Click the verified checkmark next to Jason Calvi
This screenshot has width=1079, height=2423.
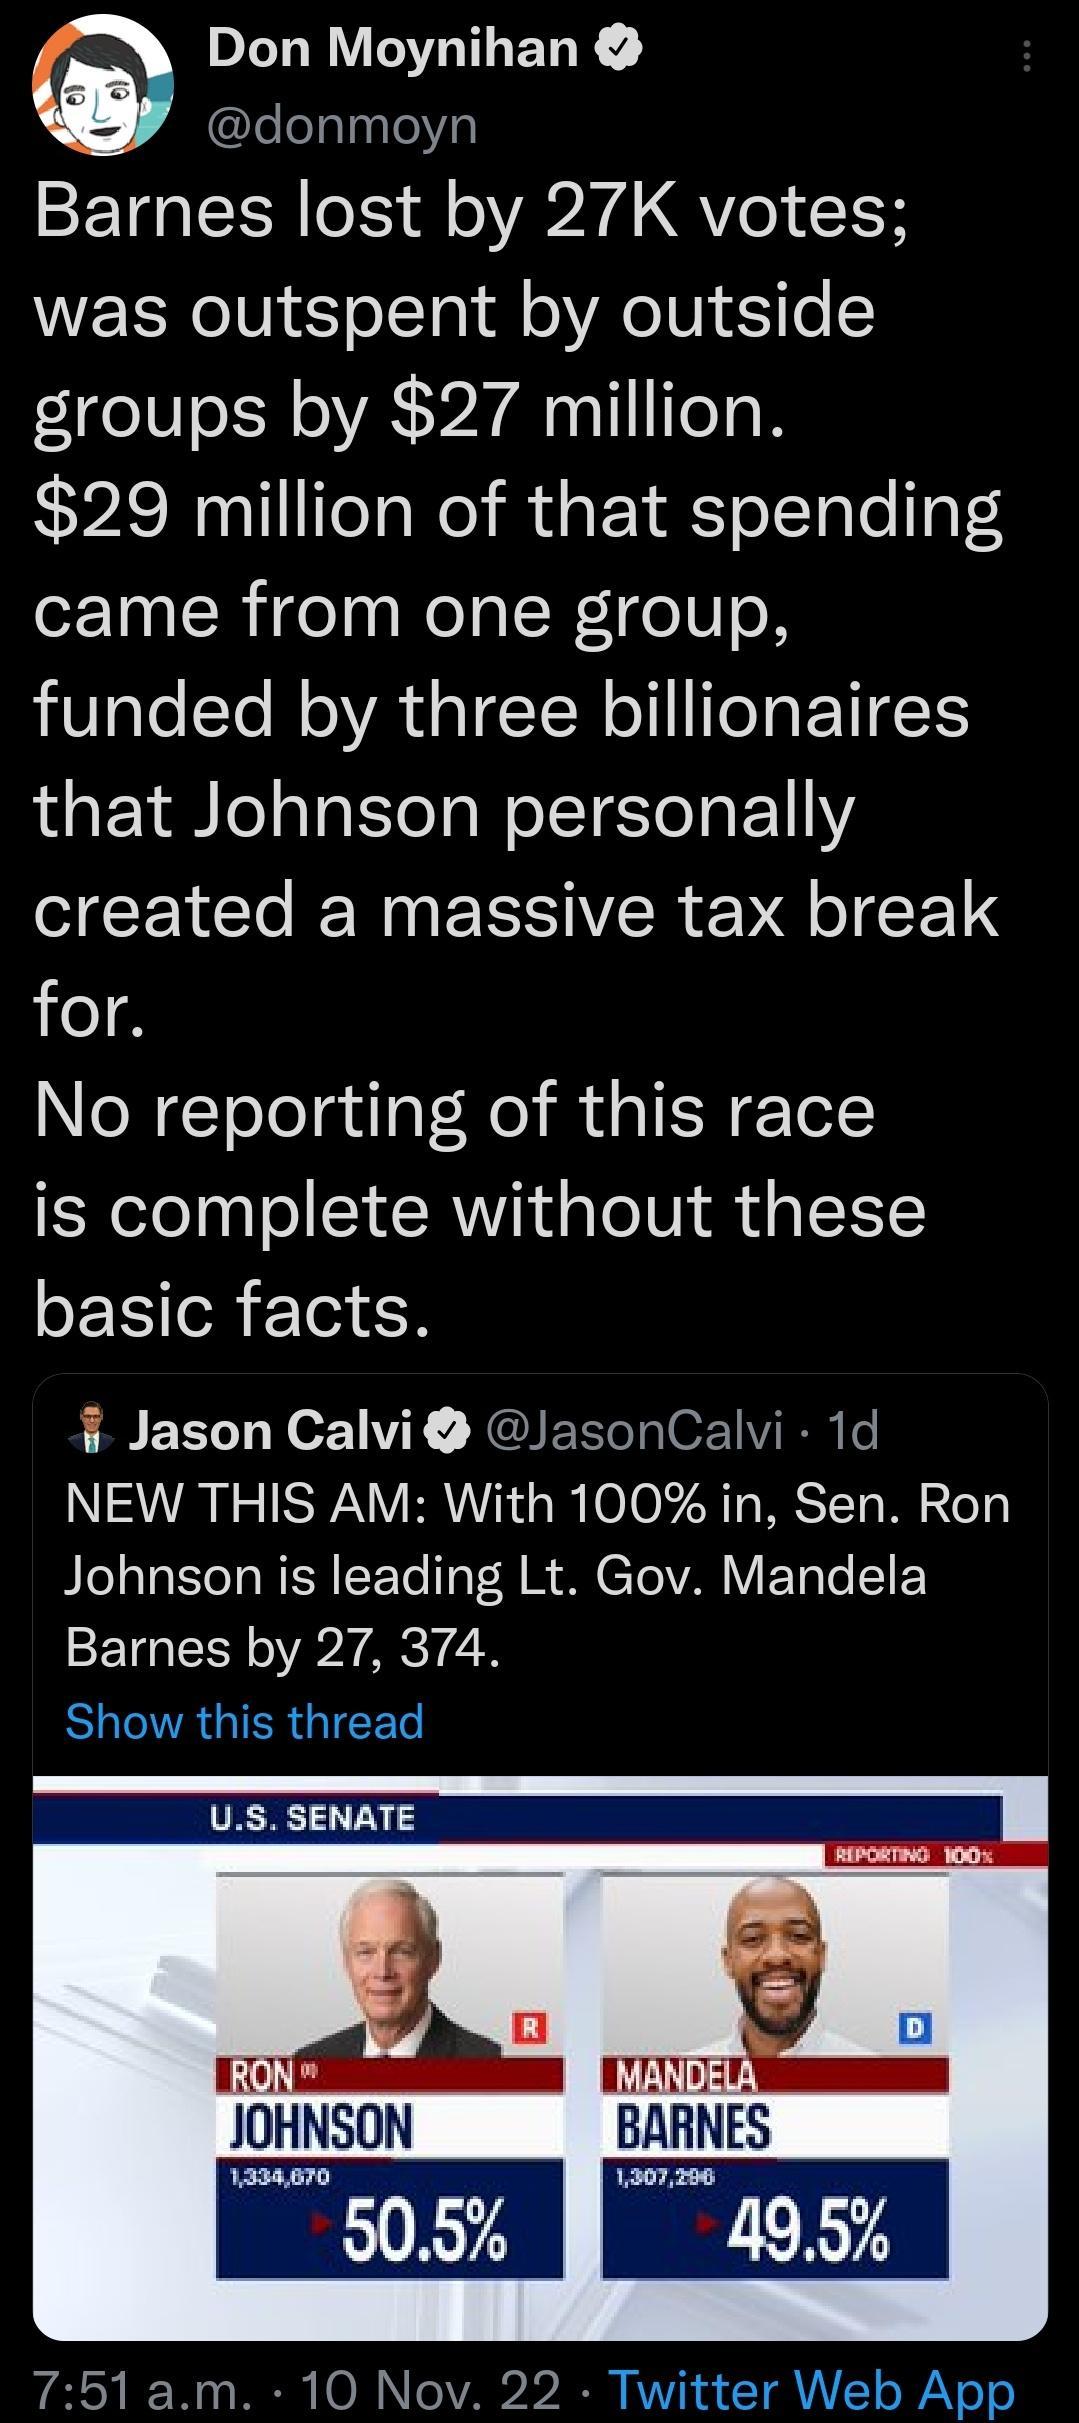[446, 1433]
